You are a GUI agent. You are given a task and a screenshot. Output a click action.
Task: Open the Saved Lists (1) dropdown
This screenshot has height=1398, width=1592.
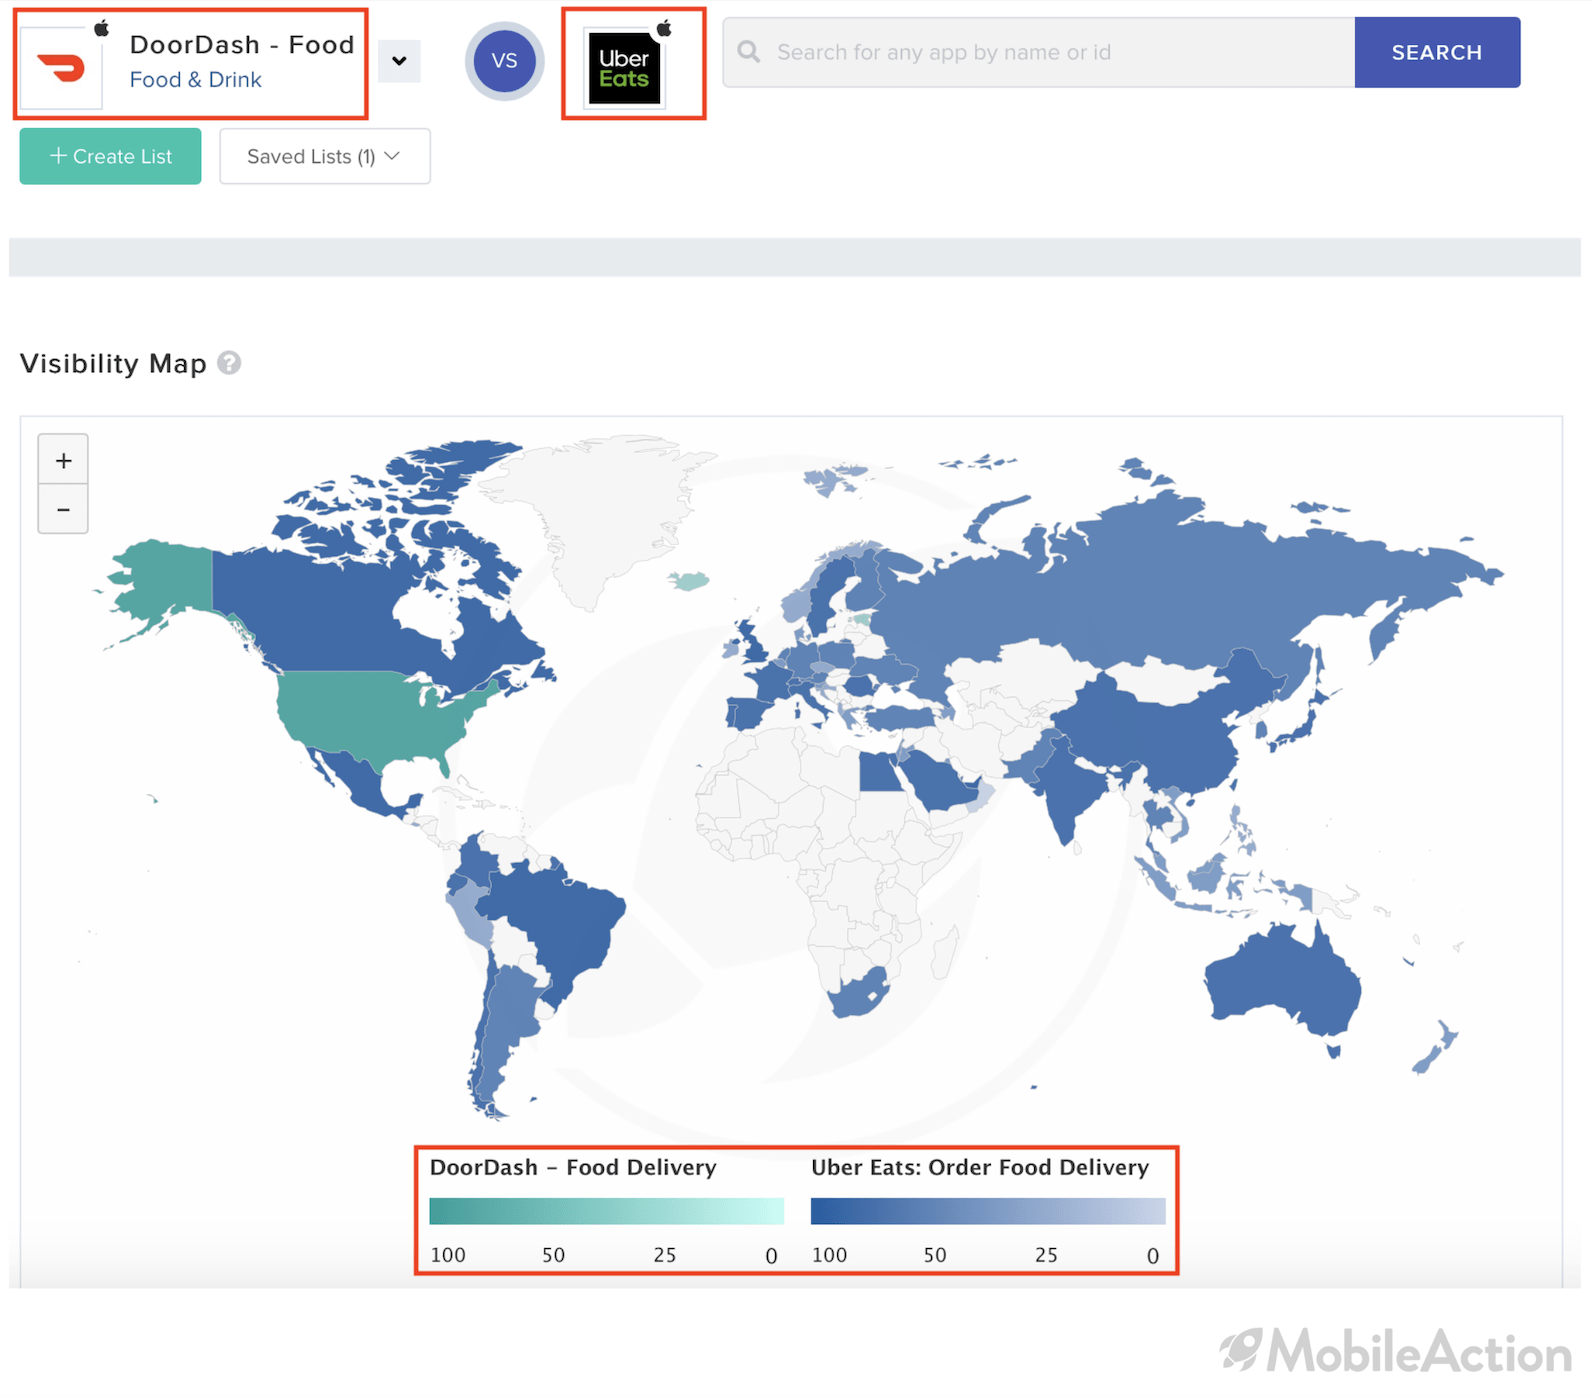click(x=324, y=156)
